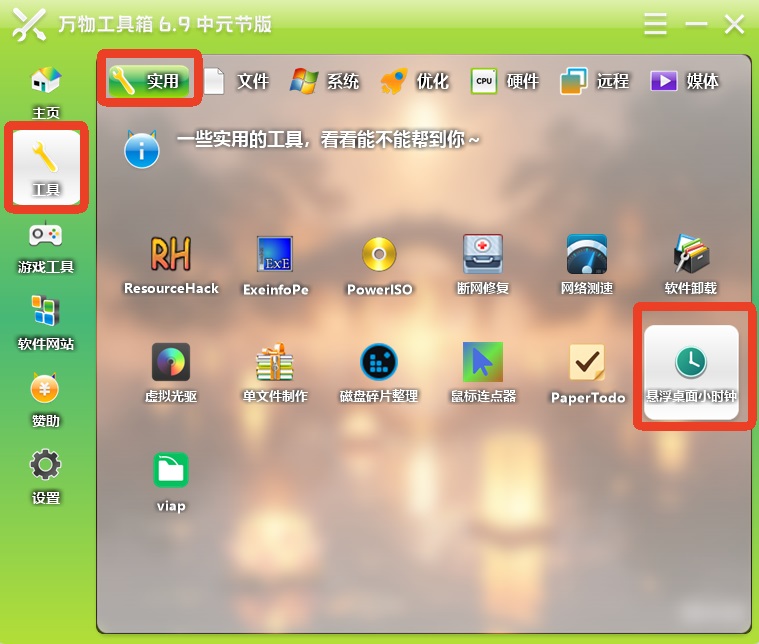Click the blue info cat icon

[141, 149]
